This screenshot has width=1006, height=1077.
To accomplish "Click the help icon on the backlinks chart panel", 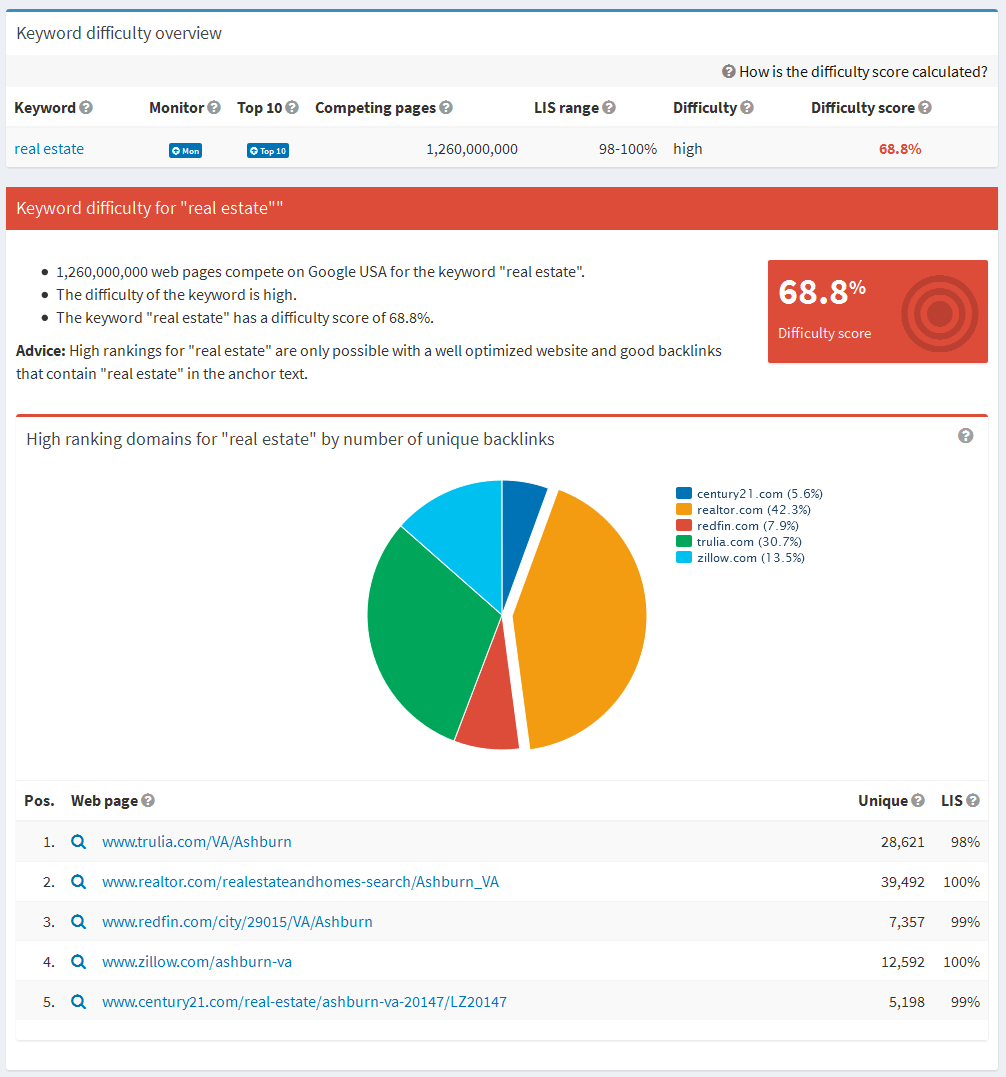I will coord(965,436).
